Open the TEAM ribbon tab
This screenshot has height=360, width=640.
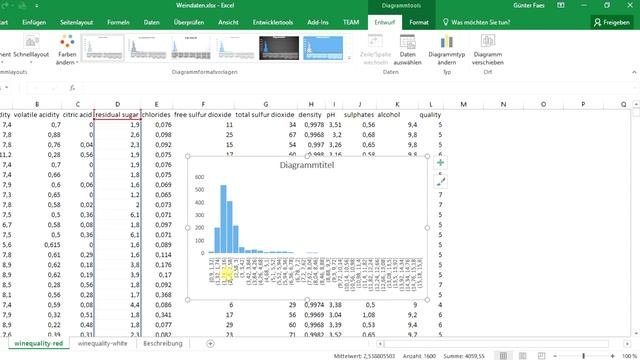tap(351, 22)
